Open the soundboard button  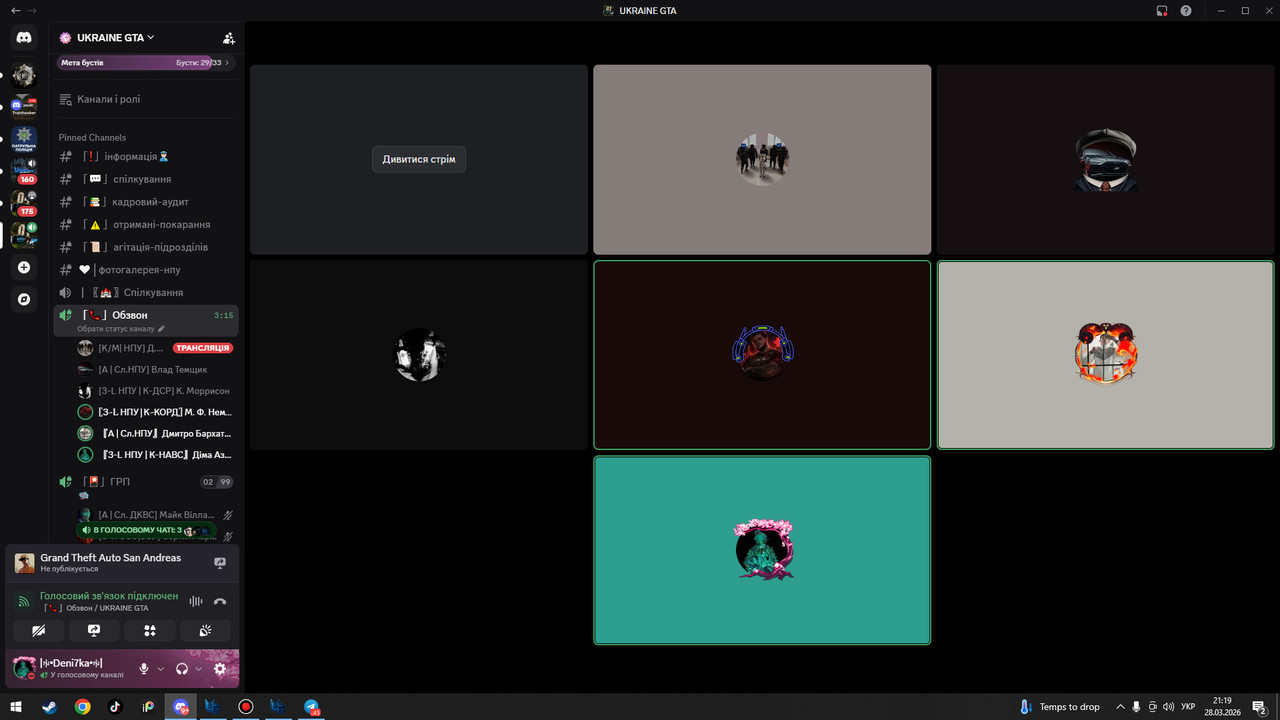point(205,630)
